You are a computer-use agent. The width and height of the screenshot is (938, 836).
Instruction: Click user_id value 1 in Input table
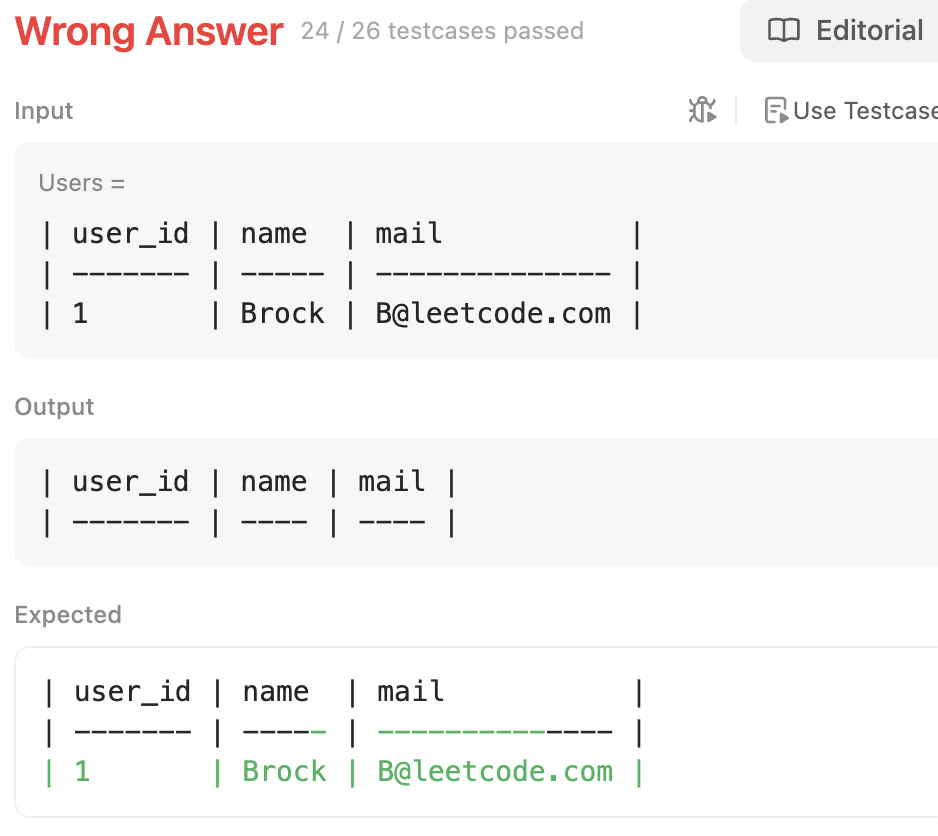80,313
